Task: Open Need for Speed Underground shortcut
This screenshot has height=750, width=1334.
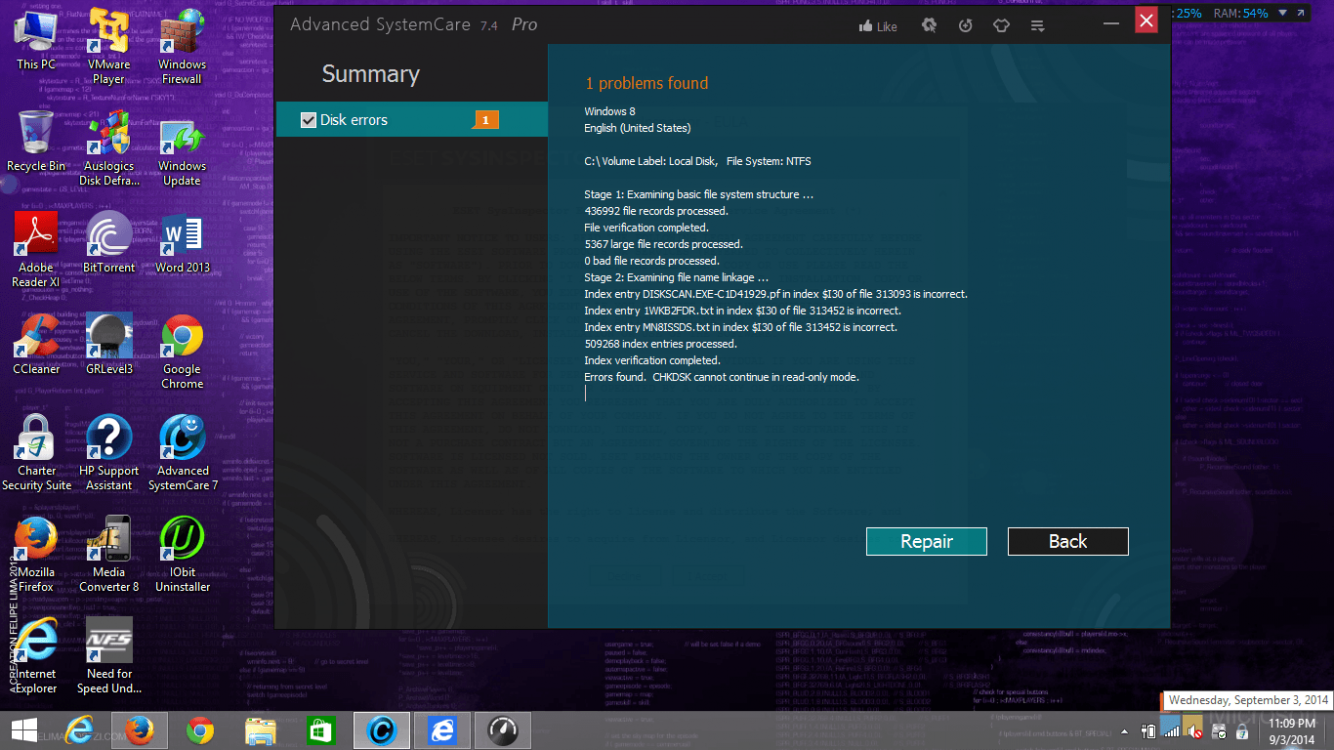Action: [x=109, y=655]
